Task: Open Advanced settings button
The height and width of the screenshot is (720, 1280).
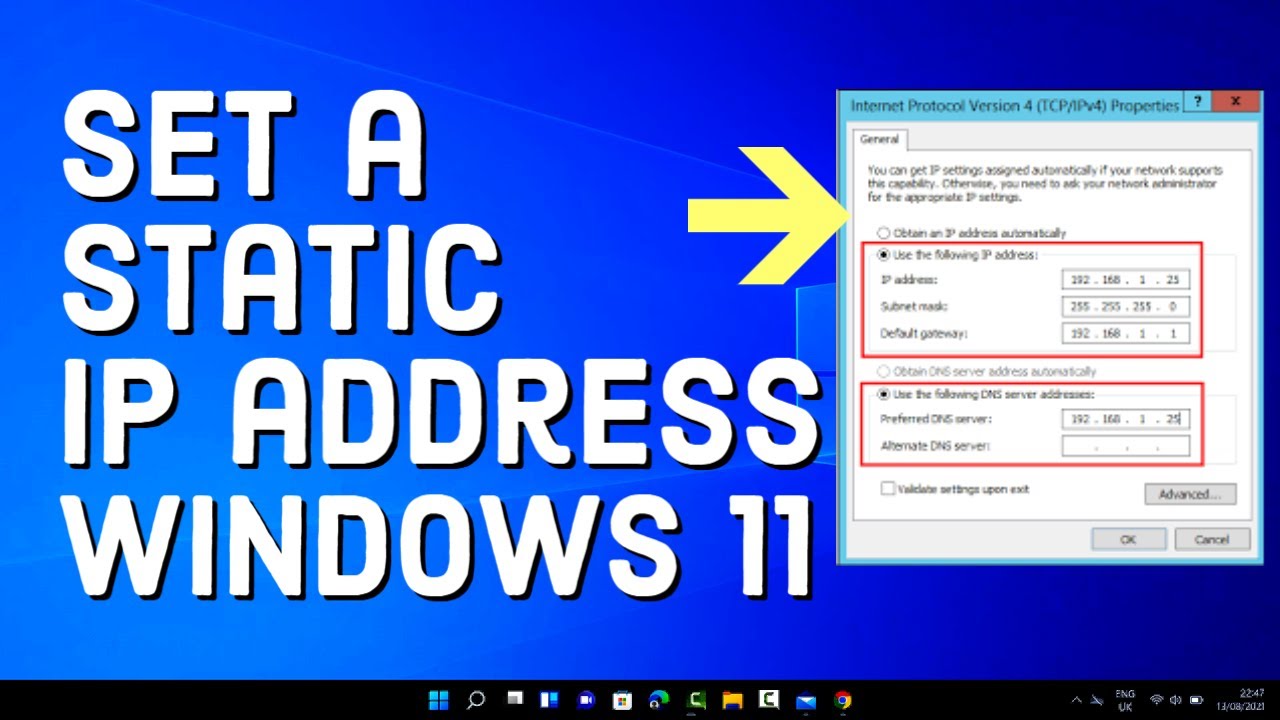Action: [1190, 494]
